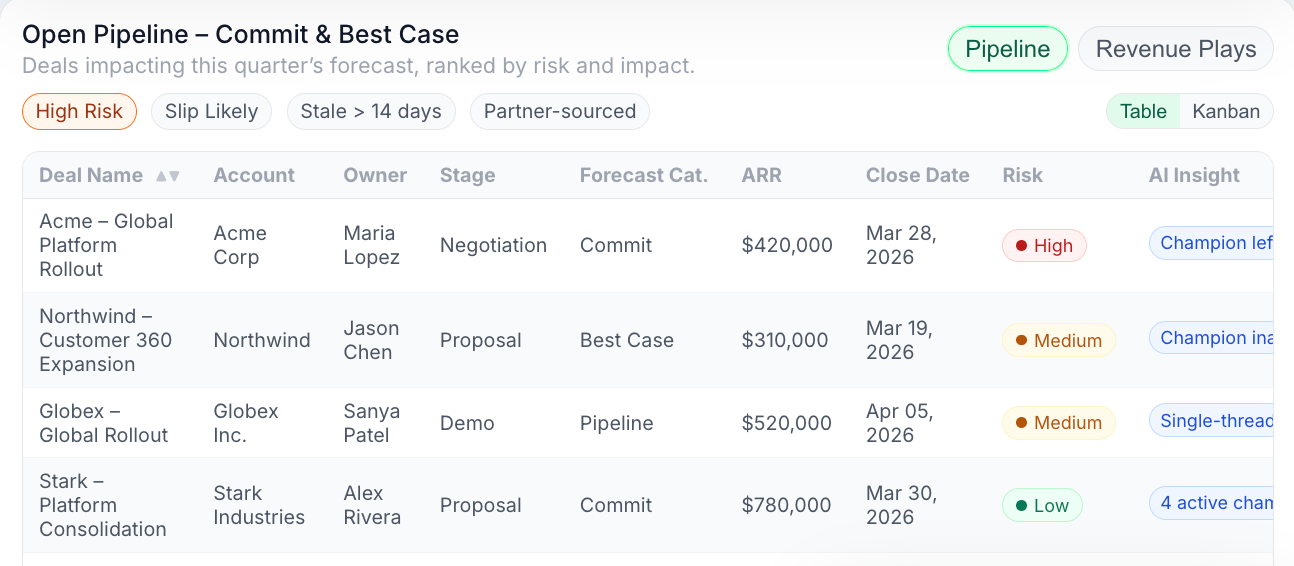The width and height of the screenshot is (1294, 566).
Task: Click the Close Date column header
Action: (x=917, y=176)
